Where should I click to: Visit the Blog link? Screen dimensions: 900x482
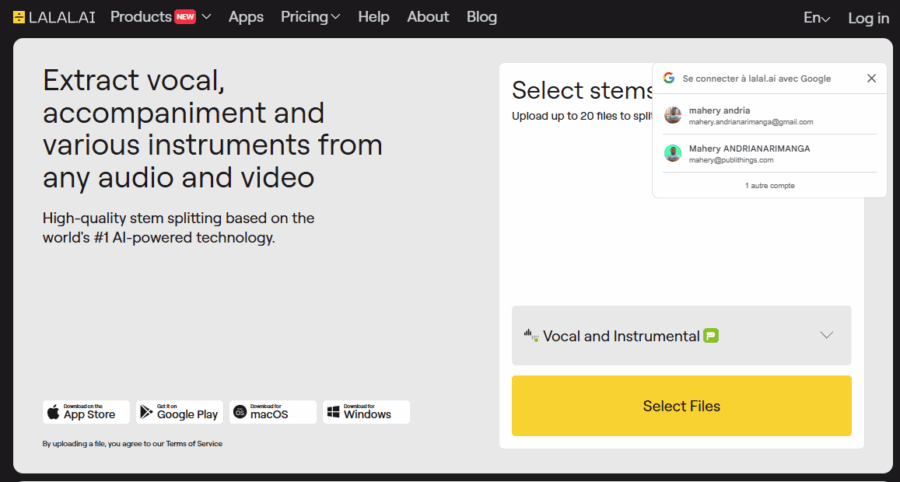click(x=481, y=17)
